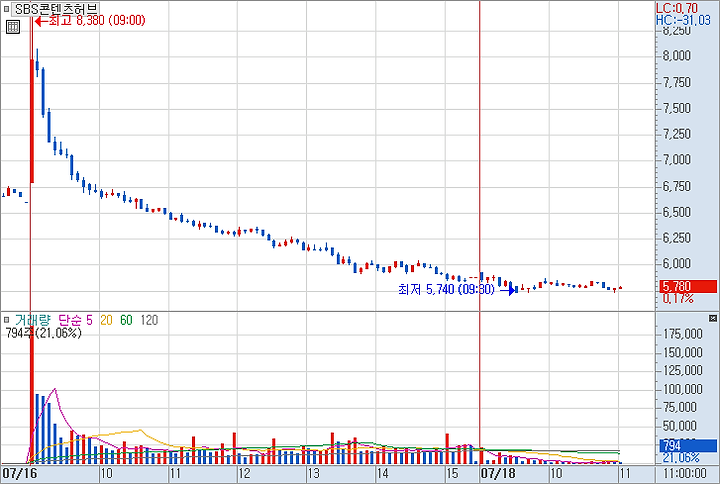This screenshot has width=720, height=484.
Task: Select the 120 moving average label
Action: tap(149, 320)
